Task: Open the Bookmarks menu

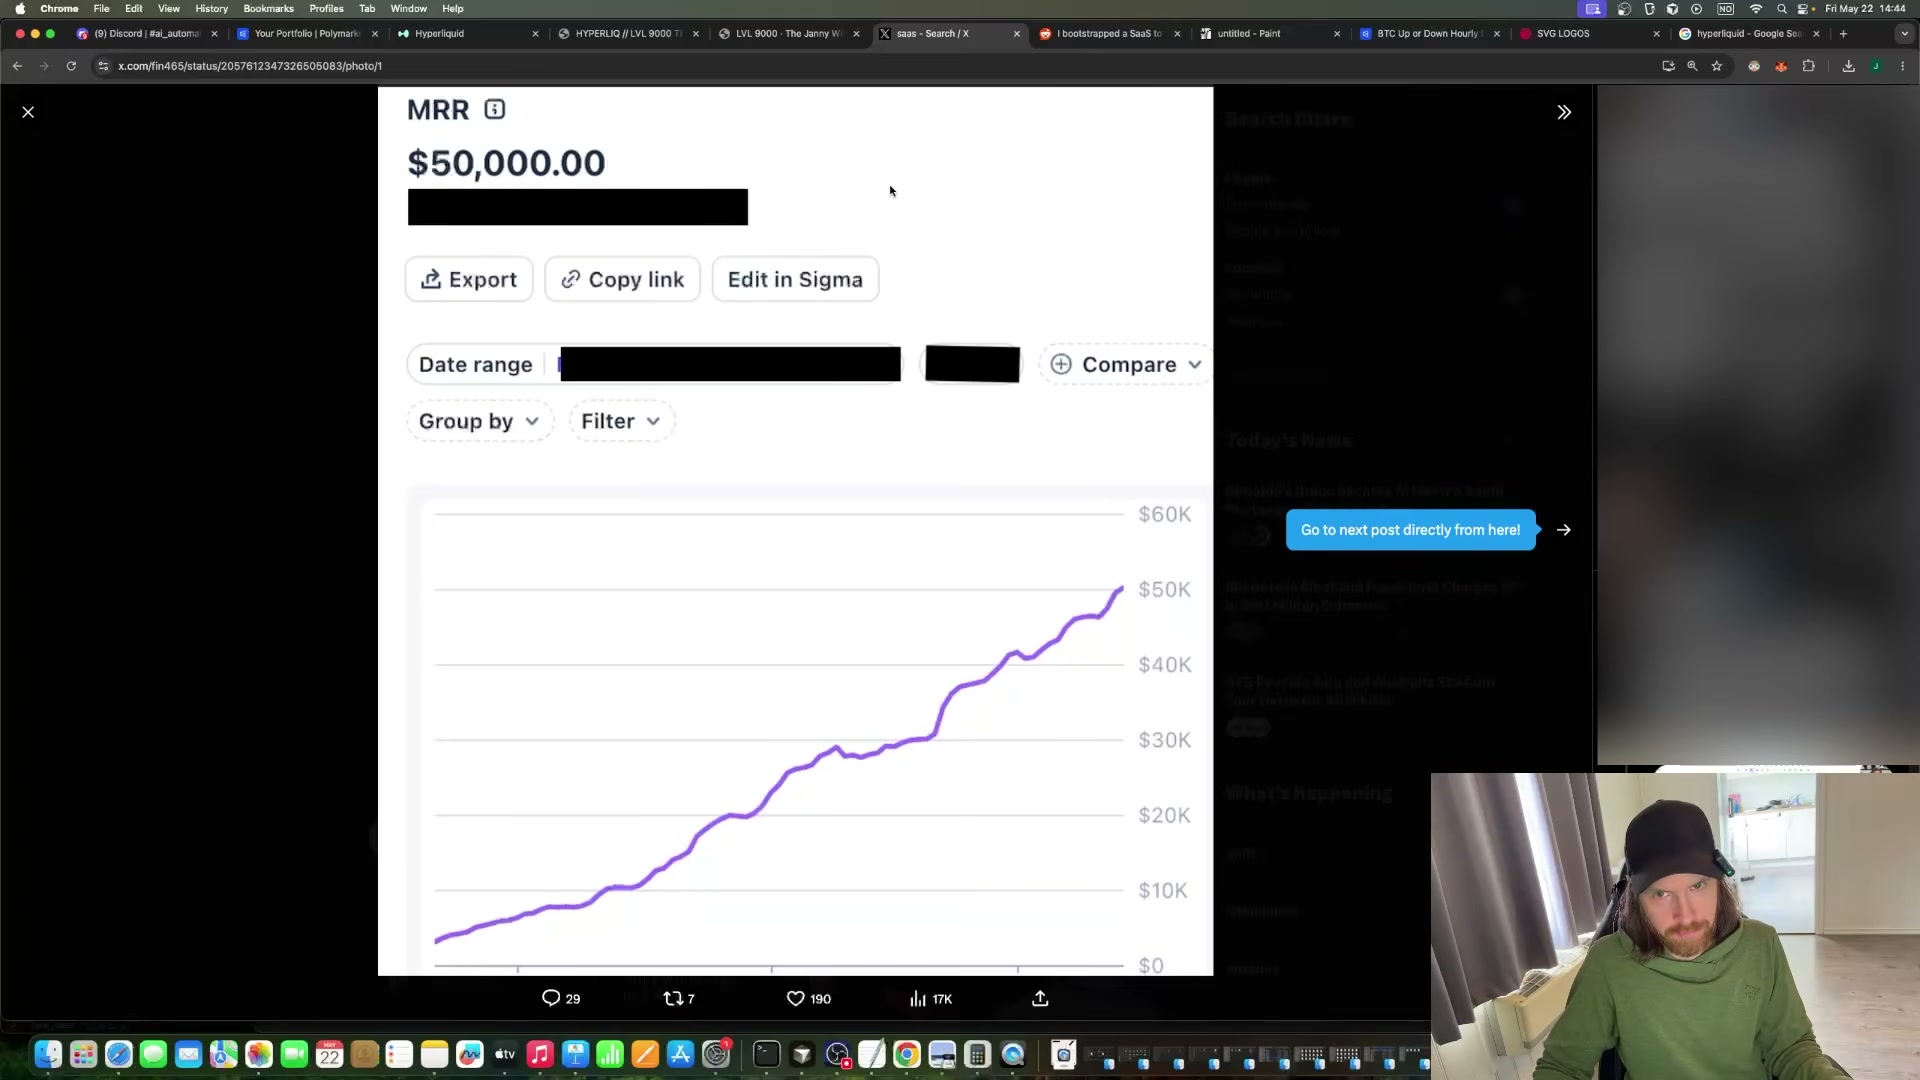Action: pyautogui.click(x=268, y=9)
